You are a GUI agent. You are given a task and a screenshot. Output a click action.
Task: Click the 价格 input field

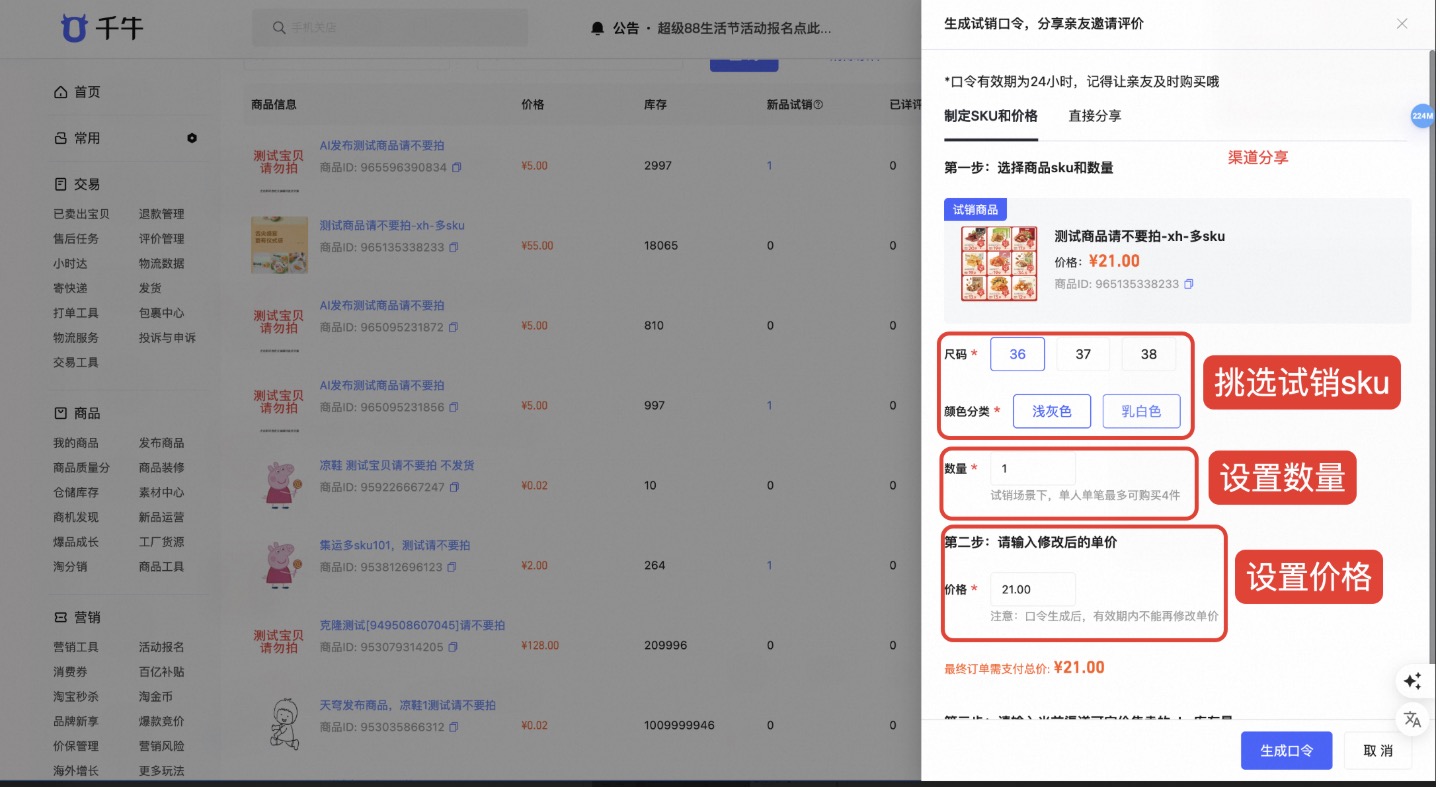click(x=1032, y=590)
